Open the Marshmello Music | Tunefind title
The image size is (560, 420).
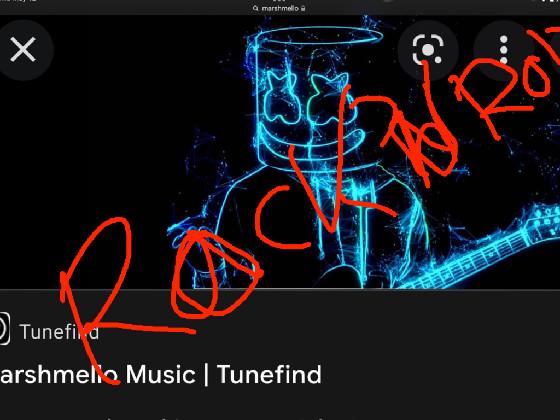pos(161,374)
